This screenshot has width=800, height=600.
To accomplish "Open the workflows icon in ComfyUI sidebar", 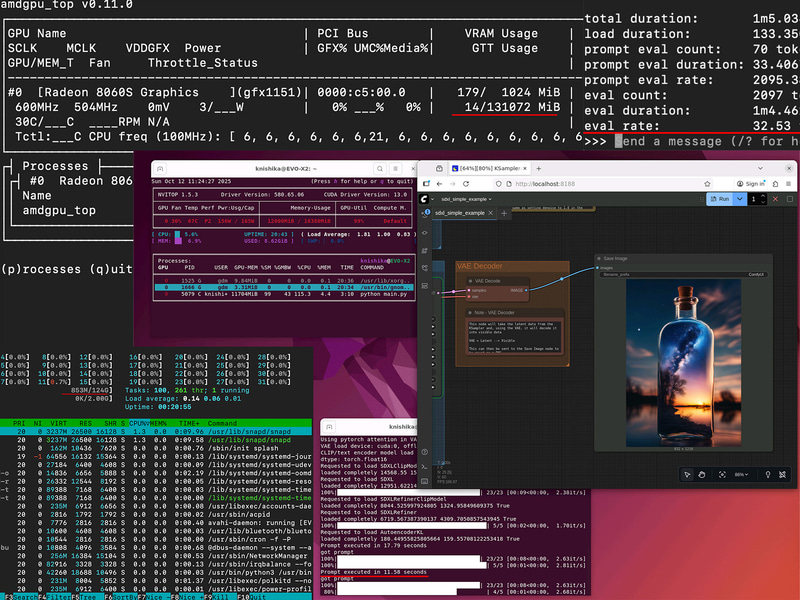I will [424, 286].
